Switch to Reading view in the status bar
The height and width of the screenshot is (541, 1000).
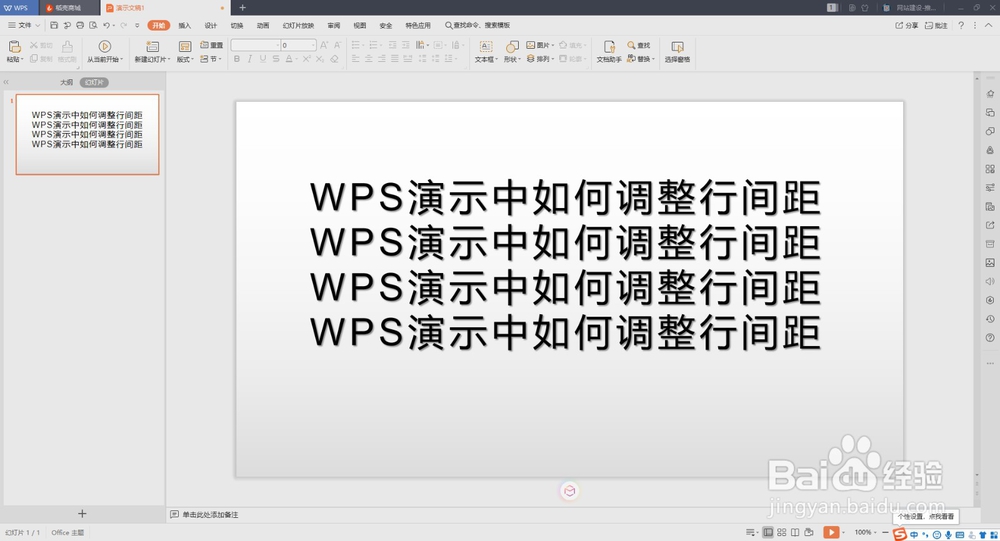point(795,532)
